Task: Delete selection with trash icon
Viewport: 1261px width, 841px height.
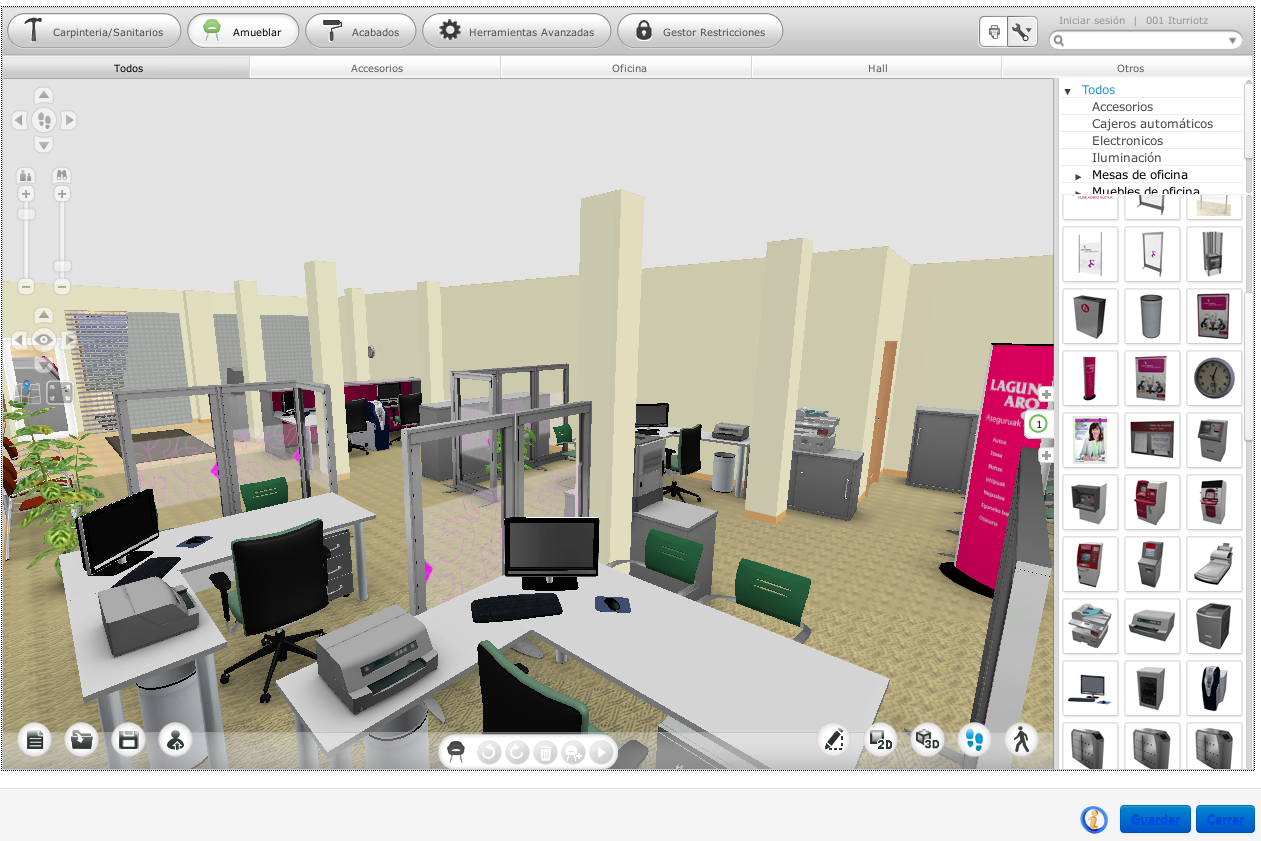Action: click(x=545, y=752)
